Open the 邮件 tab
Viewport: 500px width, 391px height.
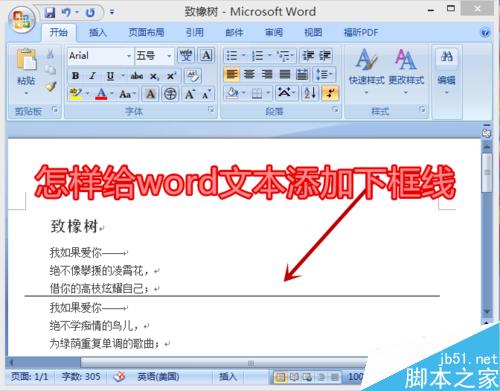click(234, 33)
